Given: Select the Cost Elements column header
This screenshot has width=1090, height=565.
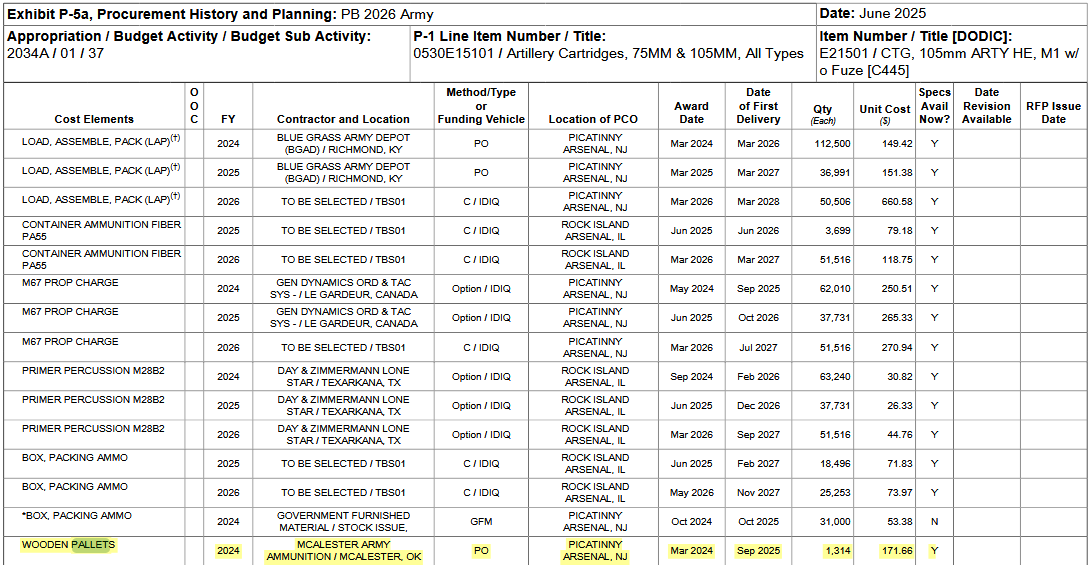Looking at the screenshot, I should (x=94, y=119).
